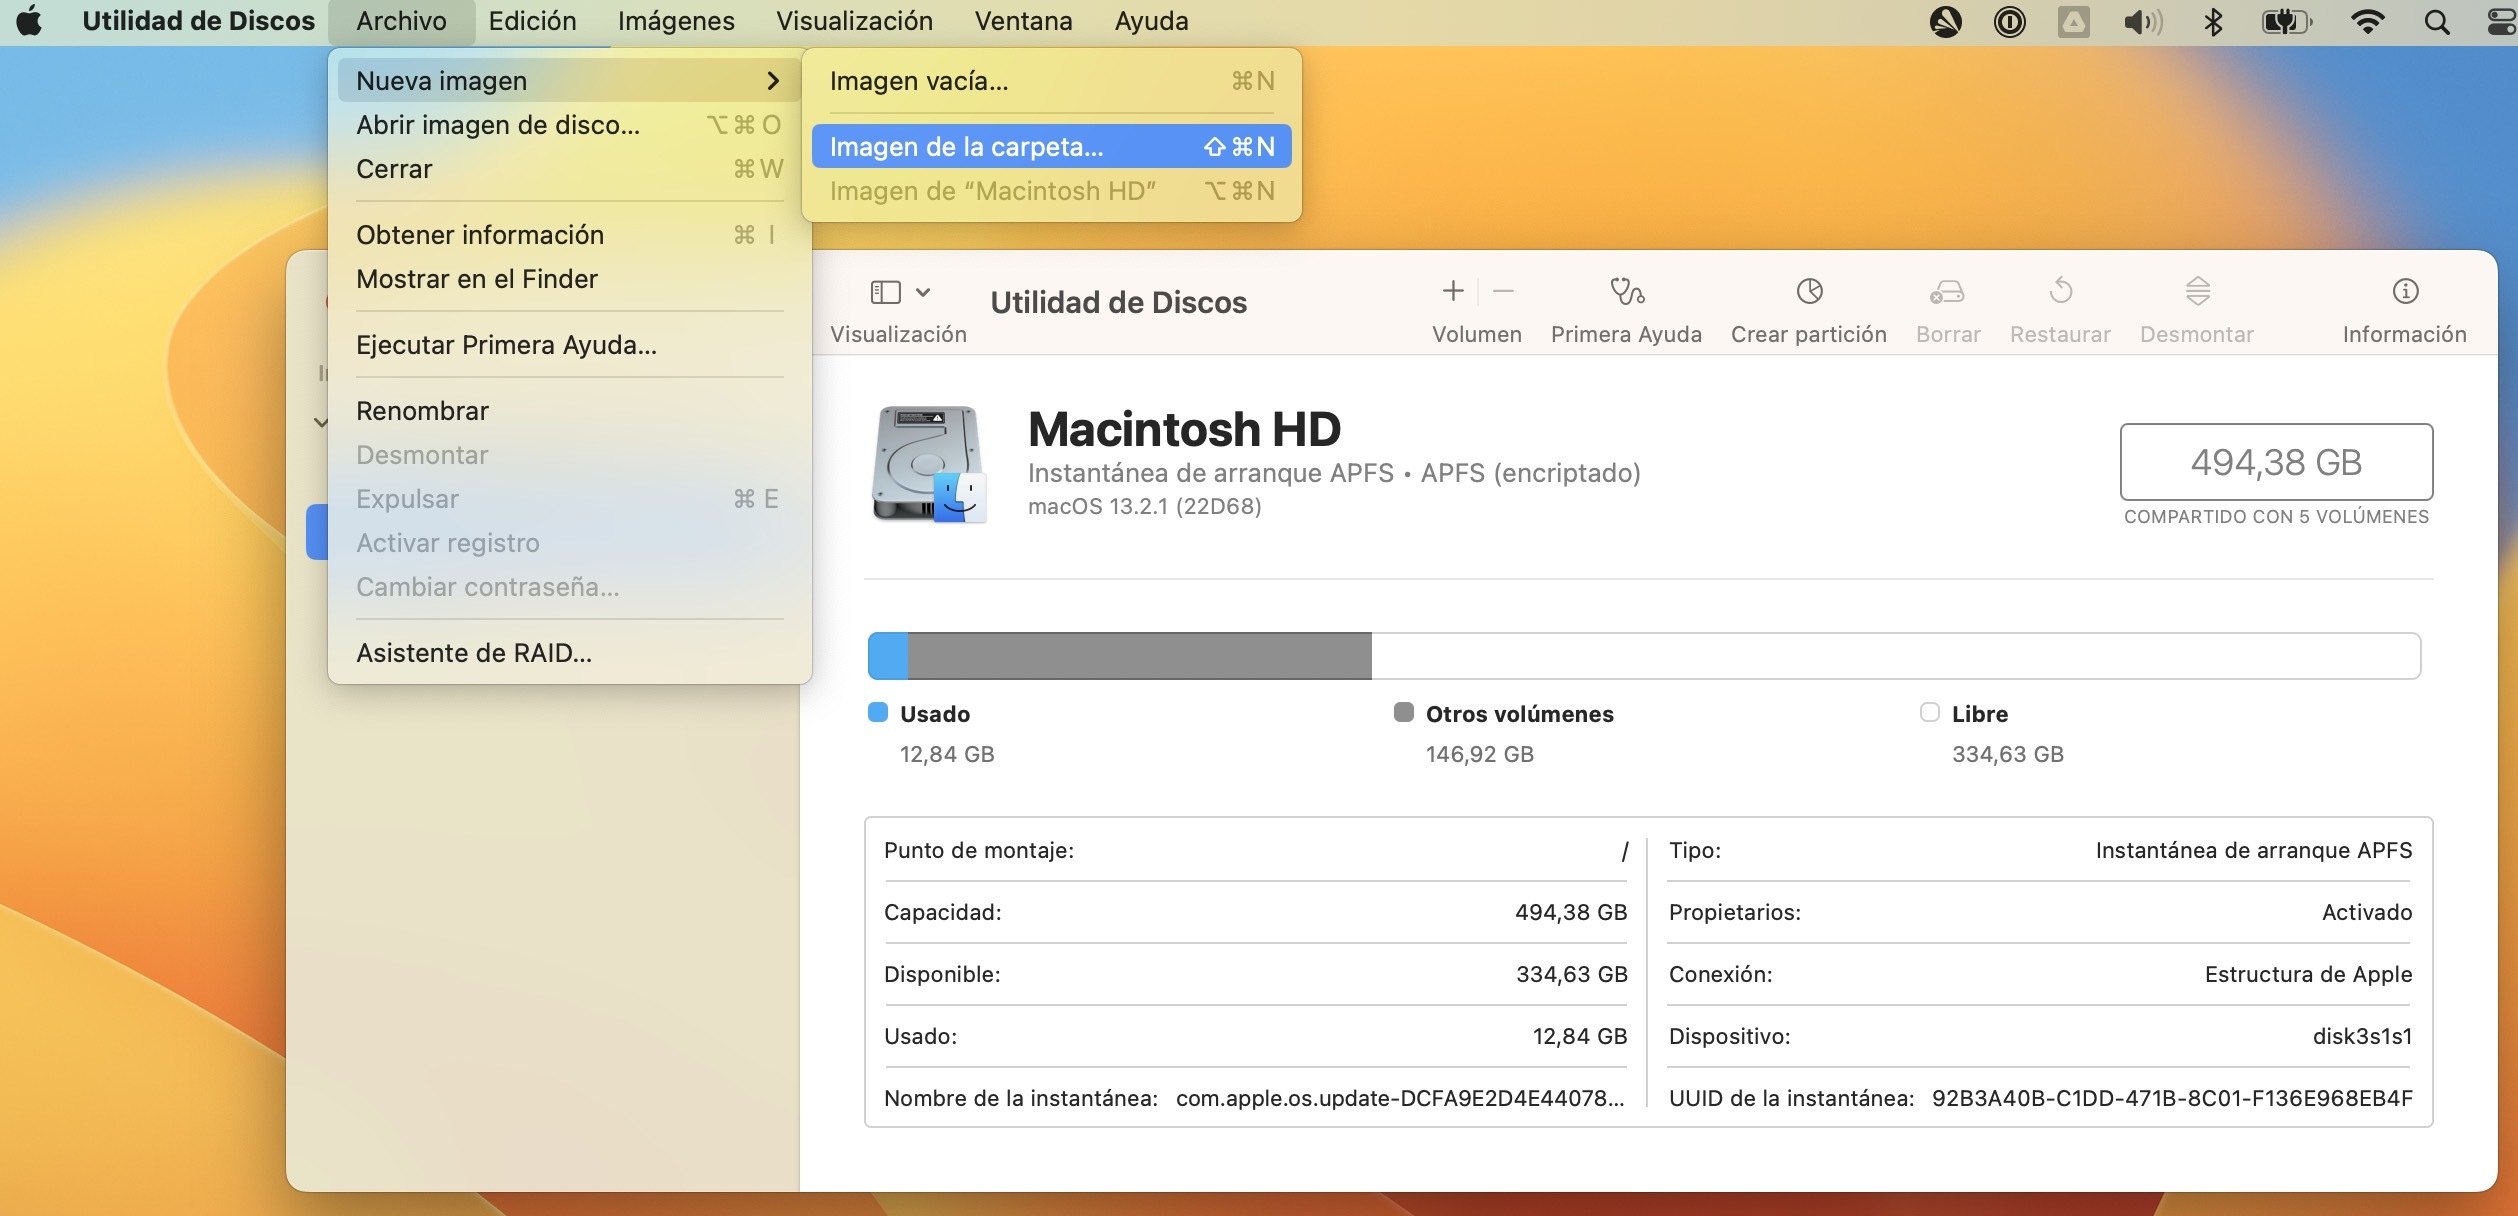This screenshot has height=1216, width=2518.
Task: Click the Estructura de Apple value
Action: pos(2308,974)
